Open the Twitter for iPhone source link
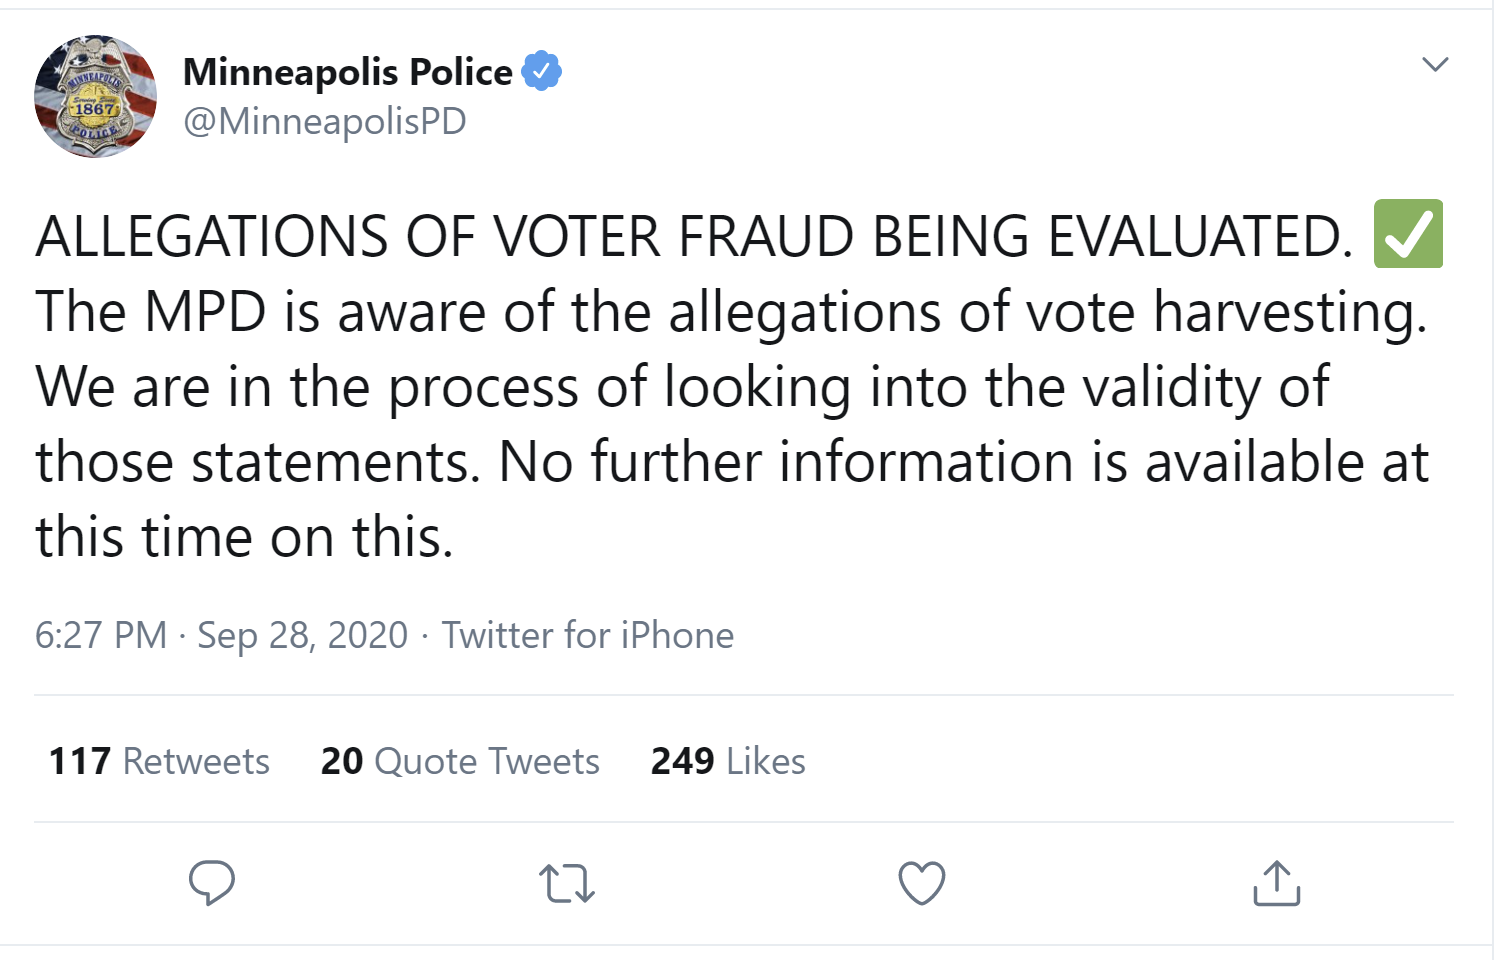This screenshot has height=960, width=1496. [x=588, y=635]
